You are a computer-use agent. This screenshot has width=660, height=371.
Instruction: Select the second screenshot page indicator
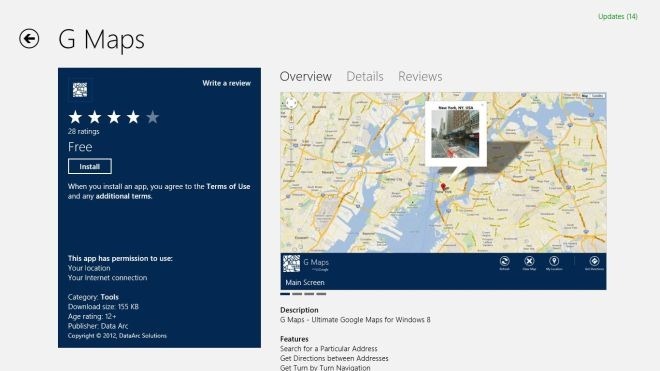[x=297, y=294]
